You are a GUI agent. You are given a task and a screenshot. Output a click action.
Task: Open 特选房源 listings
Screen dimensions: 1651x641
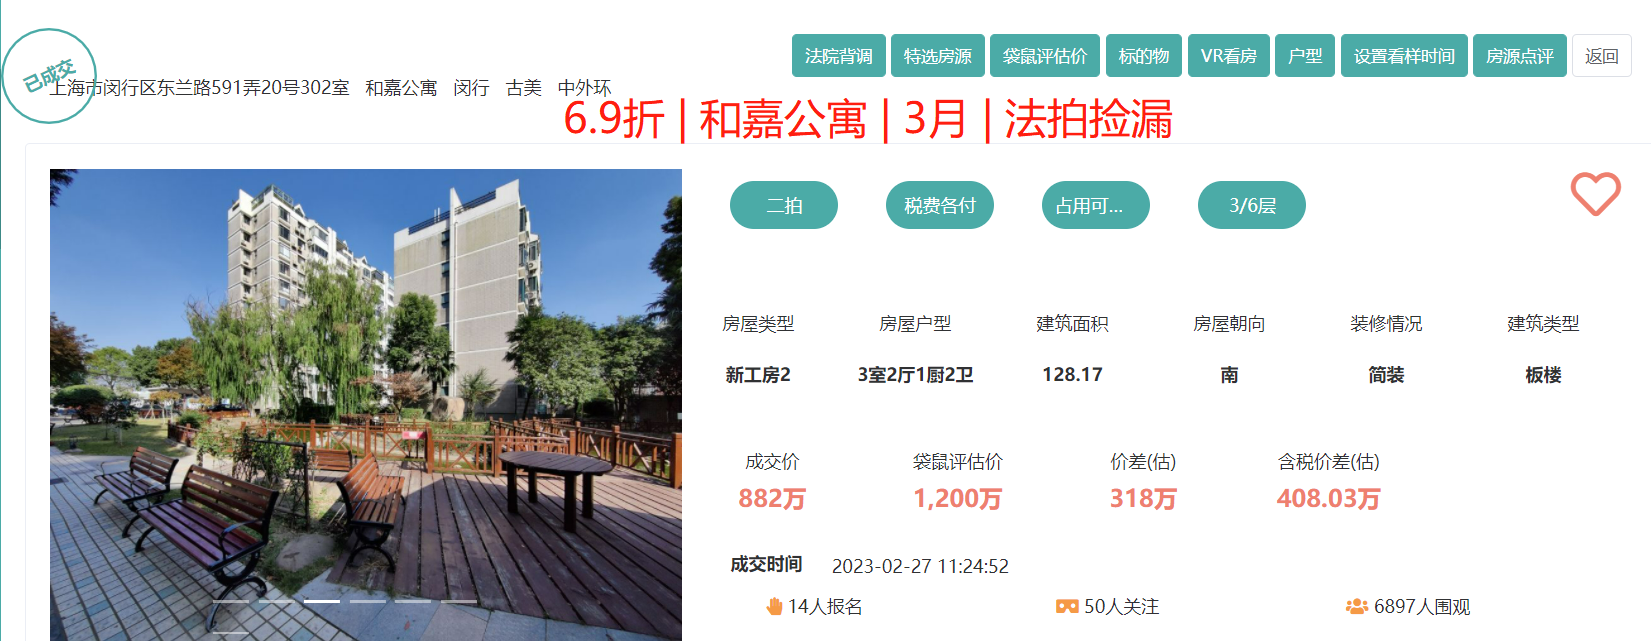937,56
